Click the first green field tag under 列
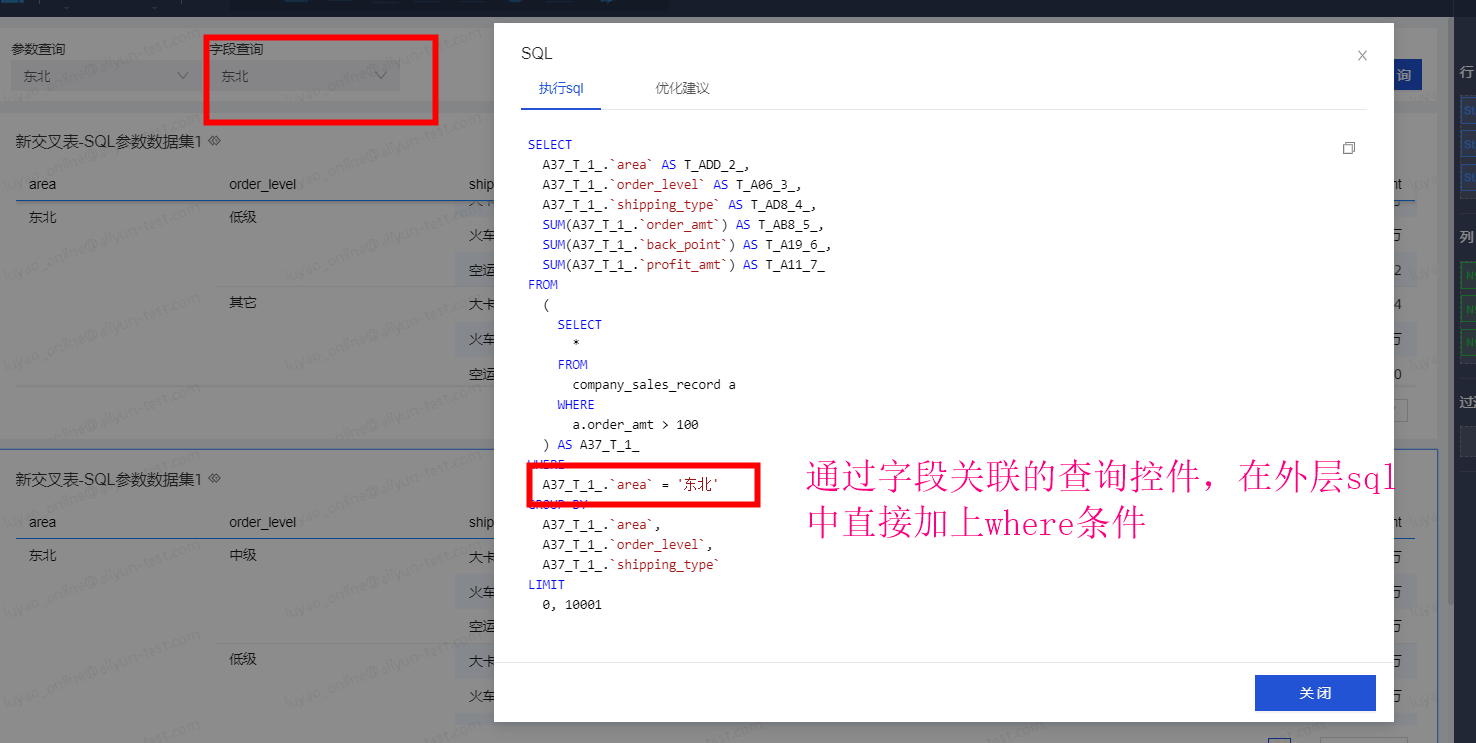The width and height of the screenshot is (1476, 743). (1468, 274)
